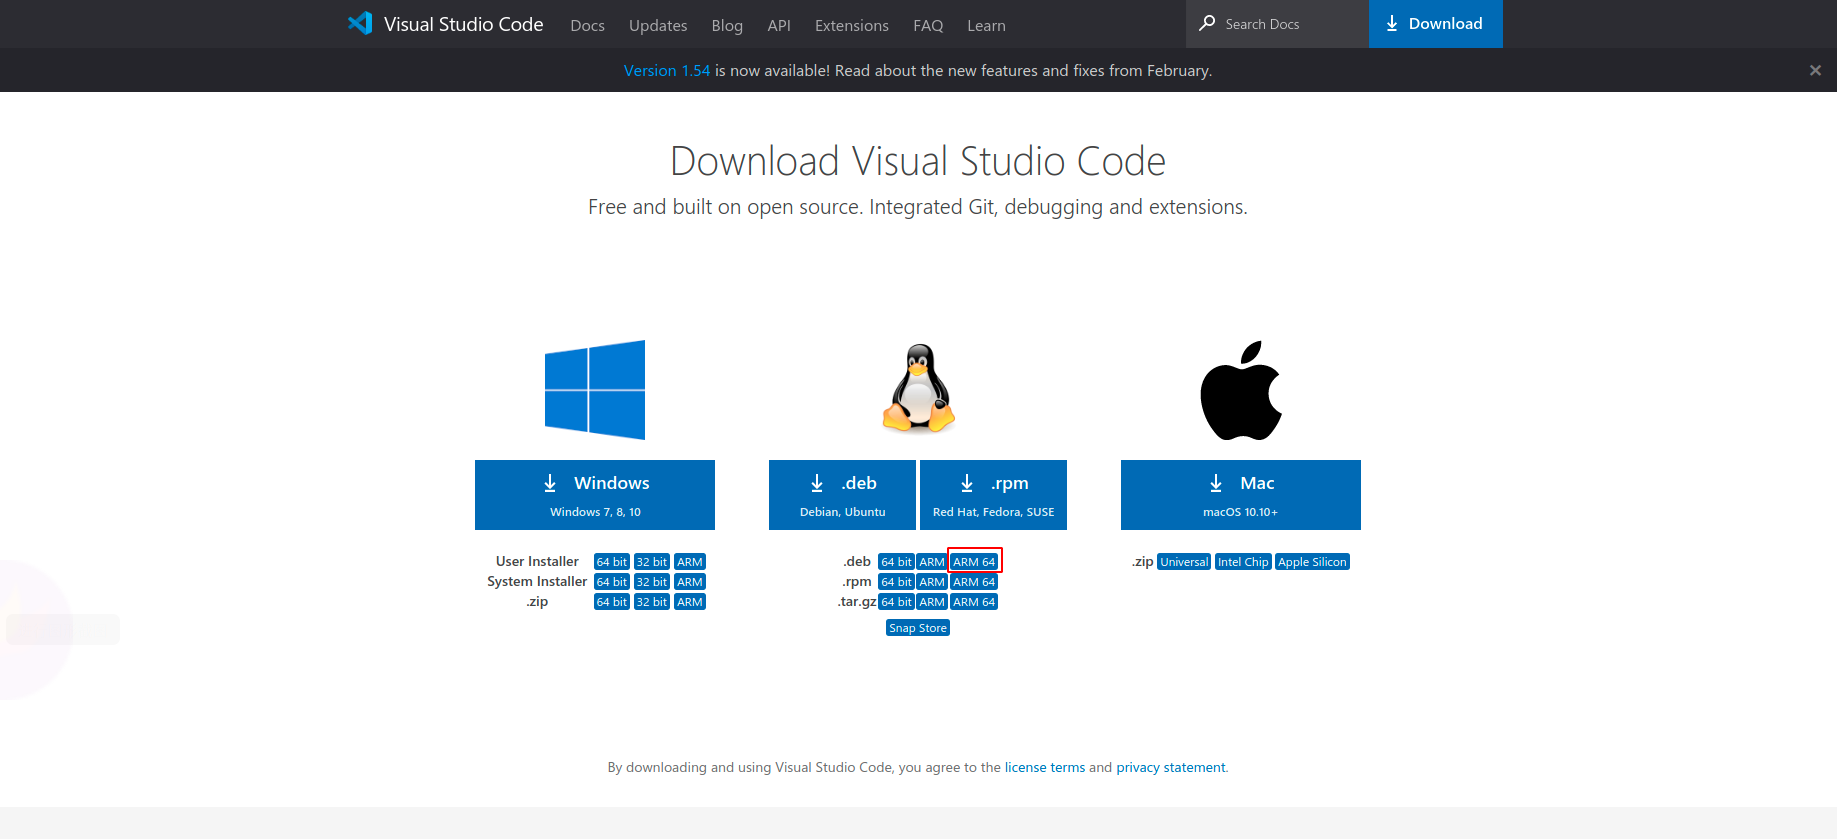Download Windows .zip 32 bit
The image size is (1837, 839).
652,602
